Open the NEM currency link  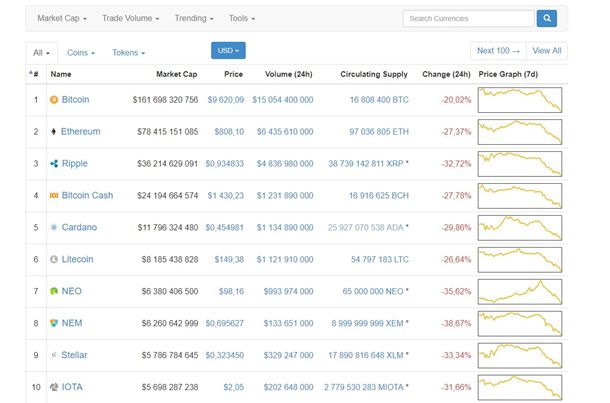coord(72,323)
